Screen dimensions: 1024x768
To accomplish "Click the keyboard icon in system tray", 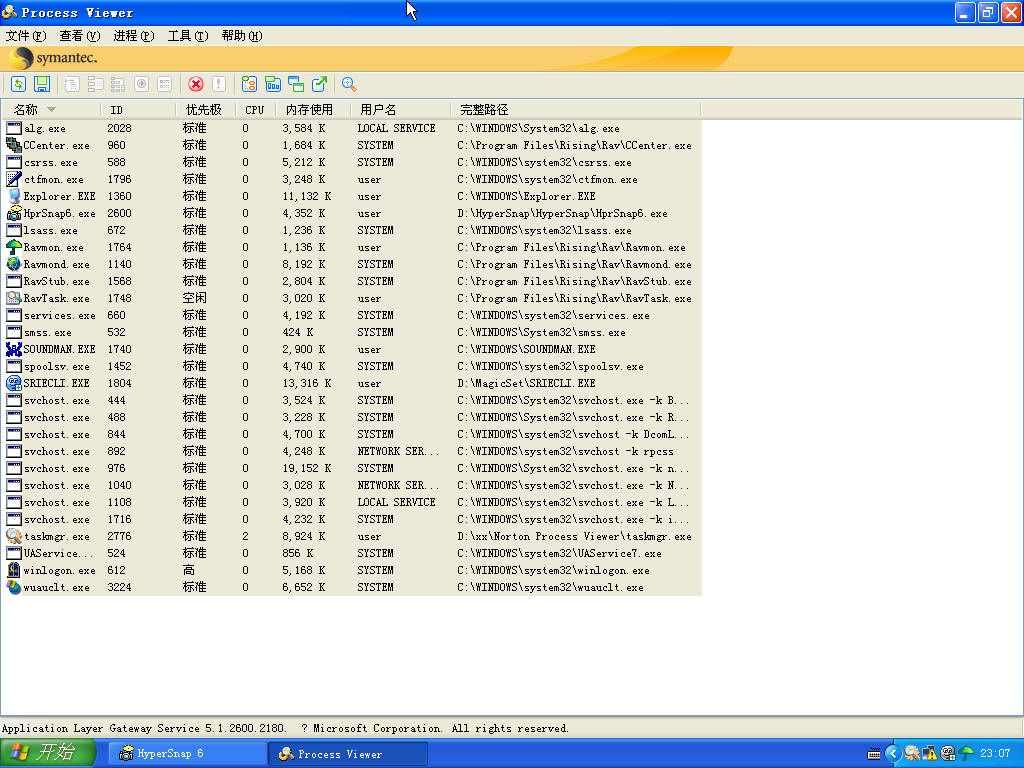I will point(874,754).
